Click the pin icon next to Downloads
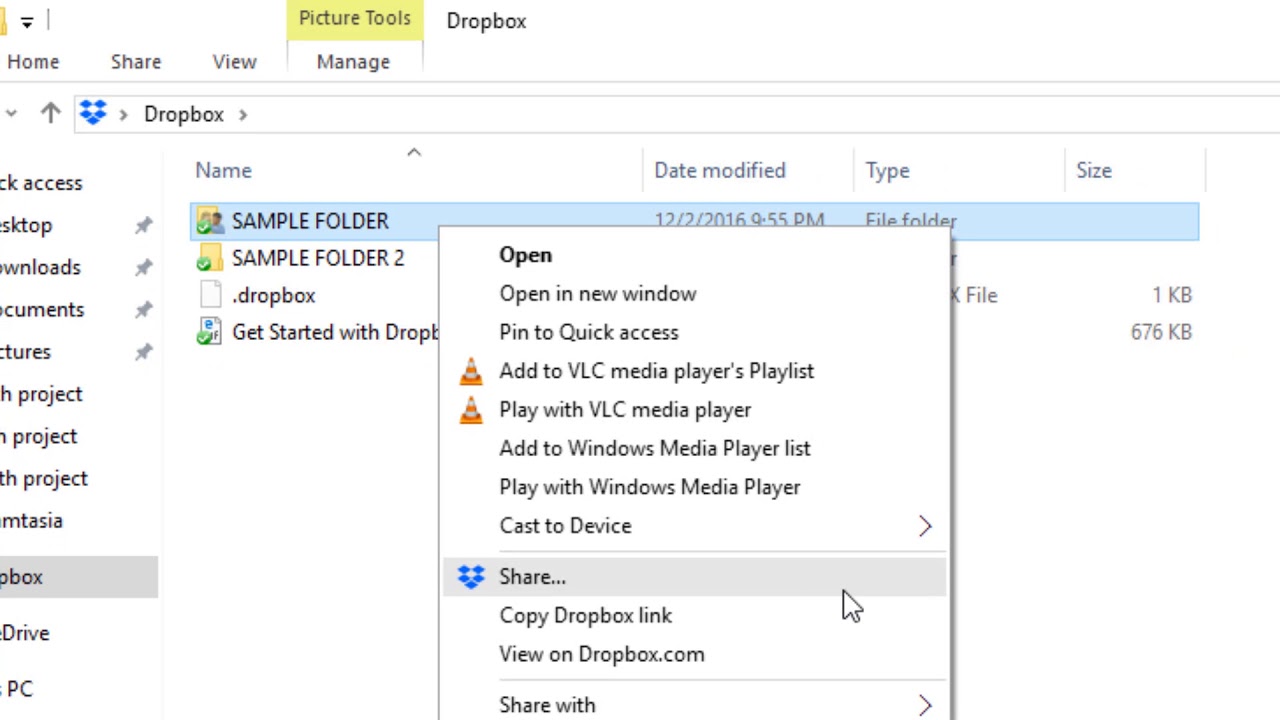Screen dimensions: 1280x720 pos(144,267)
